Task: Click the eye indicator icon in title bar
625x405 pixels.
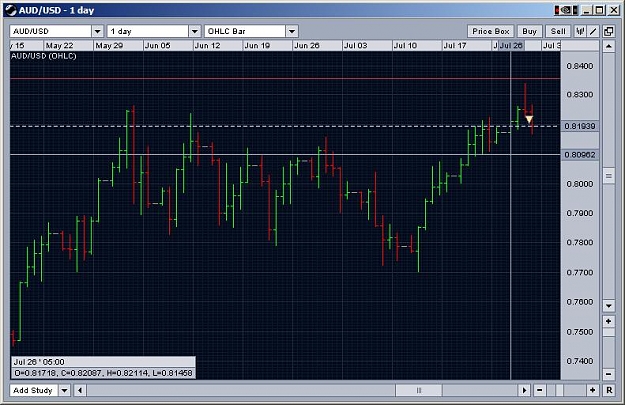Action: tap(565, 10)
